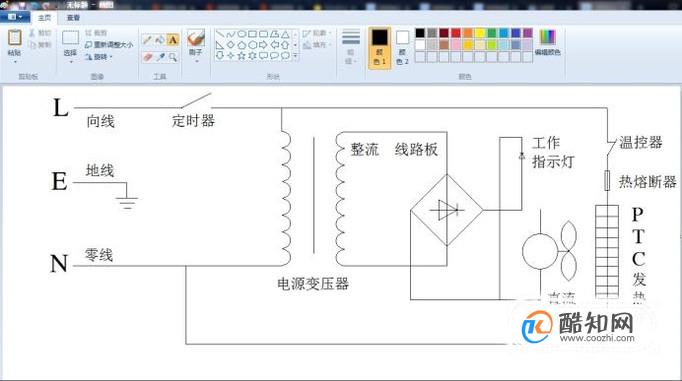
Task: Open Edit colors (编辑颜色)
Action: [x=547, y=42]
